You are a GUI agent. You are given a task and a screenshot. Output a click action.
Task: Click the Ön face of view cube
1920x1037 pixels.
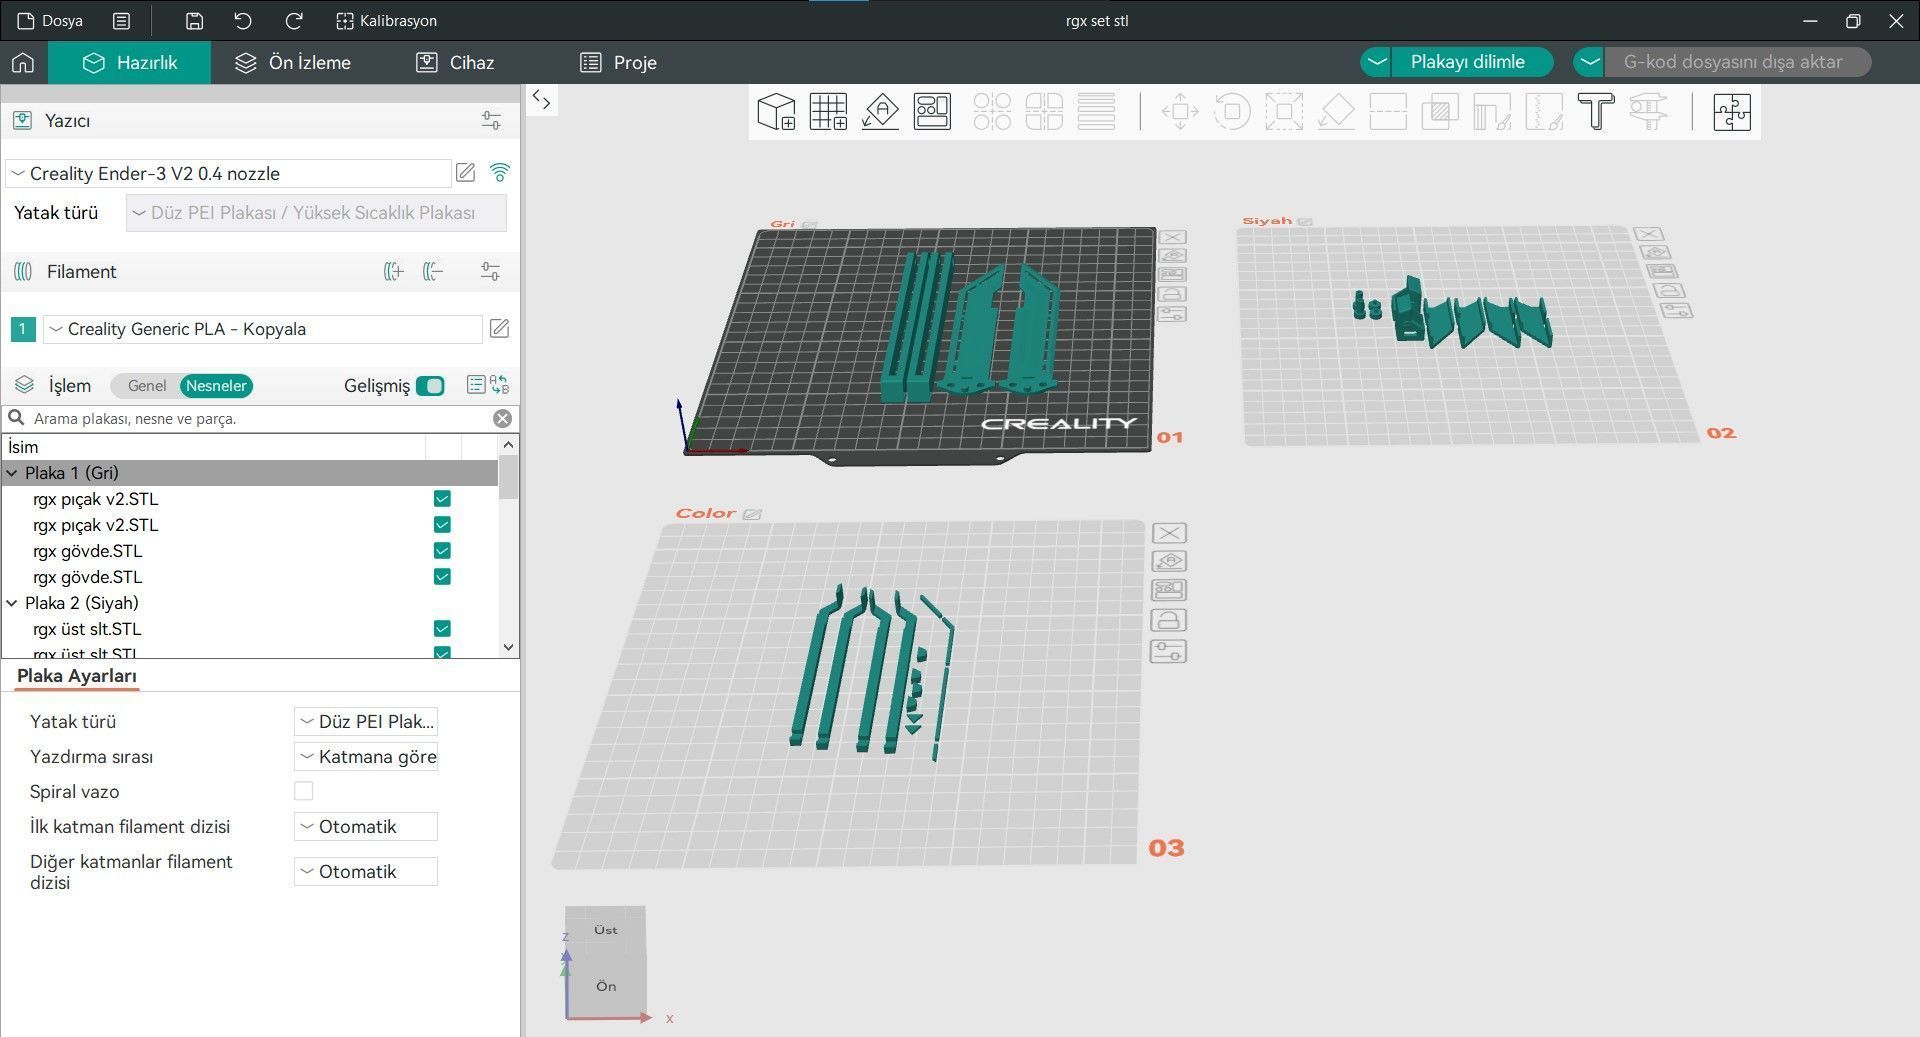click(606, 986)
